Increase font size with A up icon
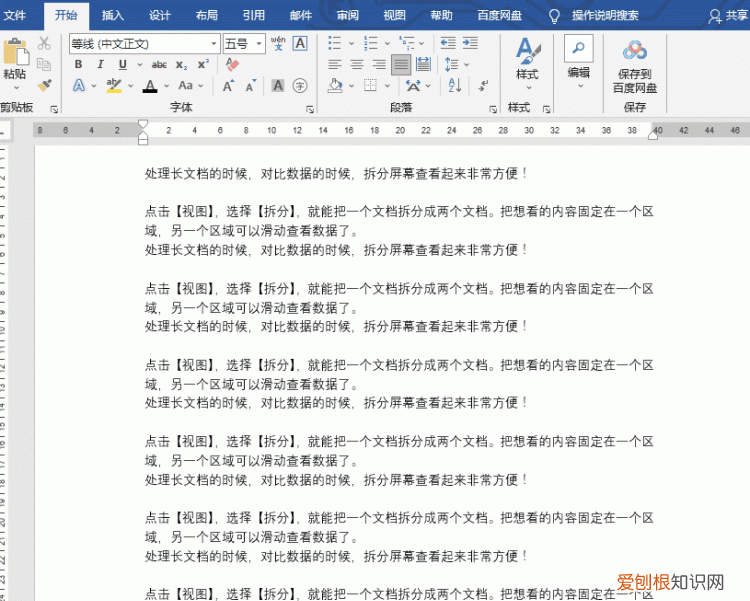 [229, 86]
